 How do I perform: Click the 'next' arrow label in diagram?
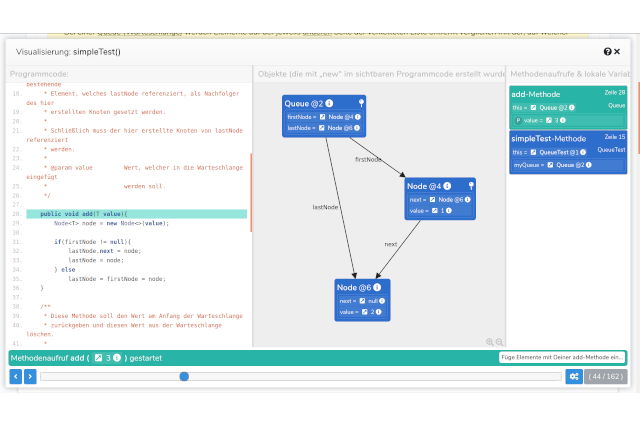click(391, 244)
